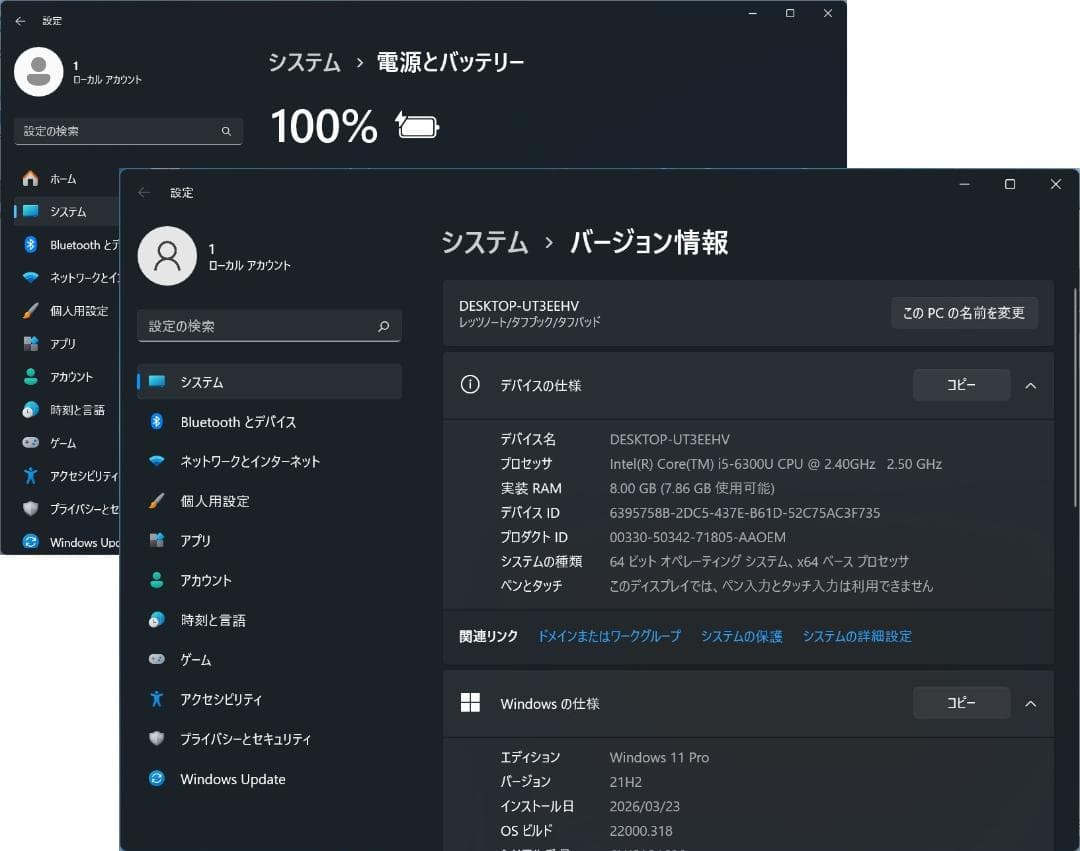Collapse the デバイスの仕様 section
1080x851 pixels.
pyautogui.click(x=1031, y=385)
